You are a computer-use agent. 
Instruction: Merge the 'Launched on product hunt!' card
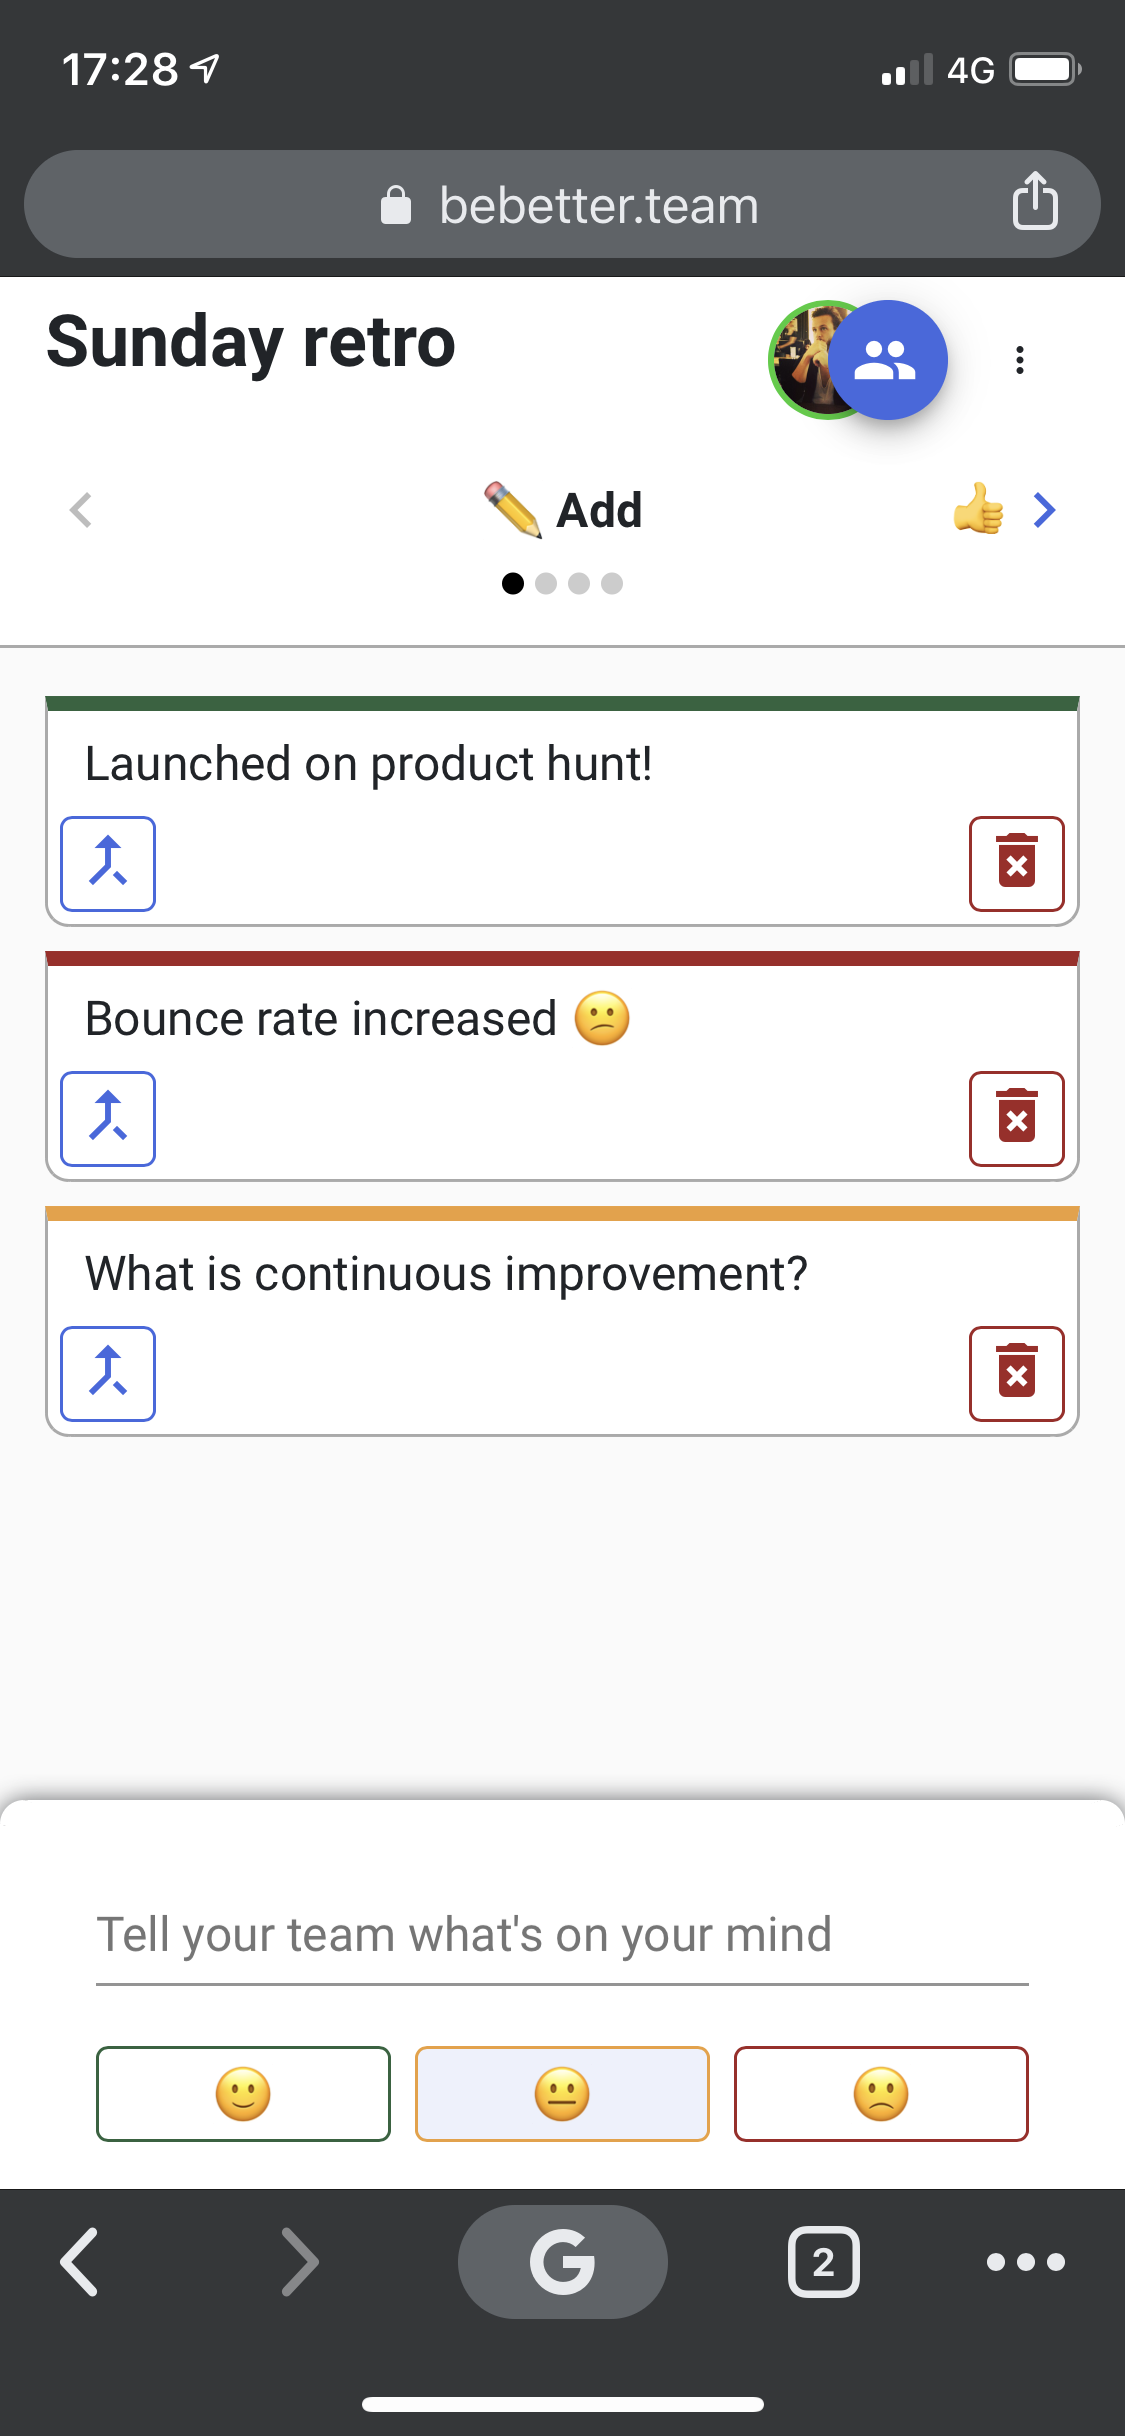click(x=108, y=864)
